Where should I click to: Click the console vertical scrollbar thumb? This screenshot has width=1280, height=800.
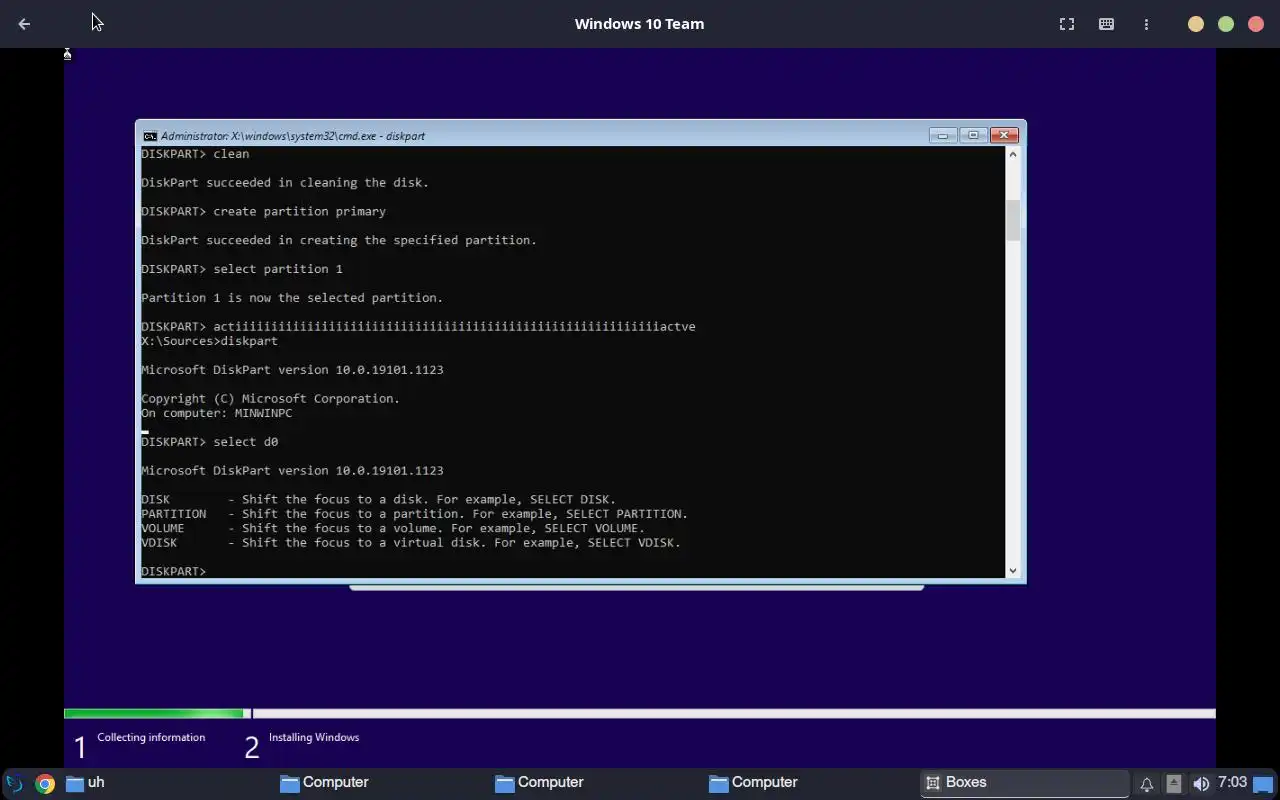tap(1013, 220)
